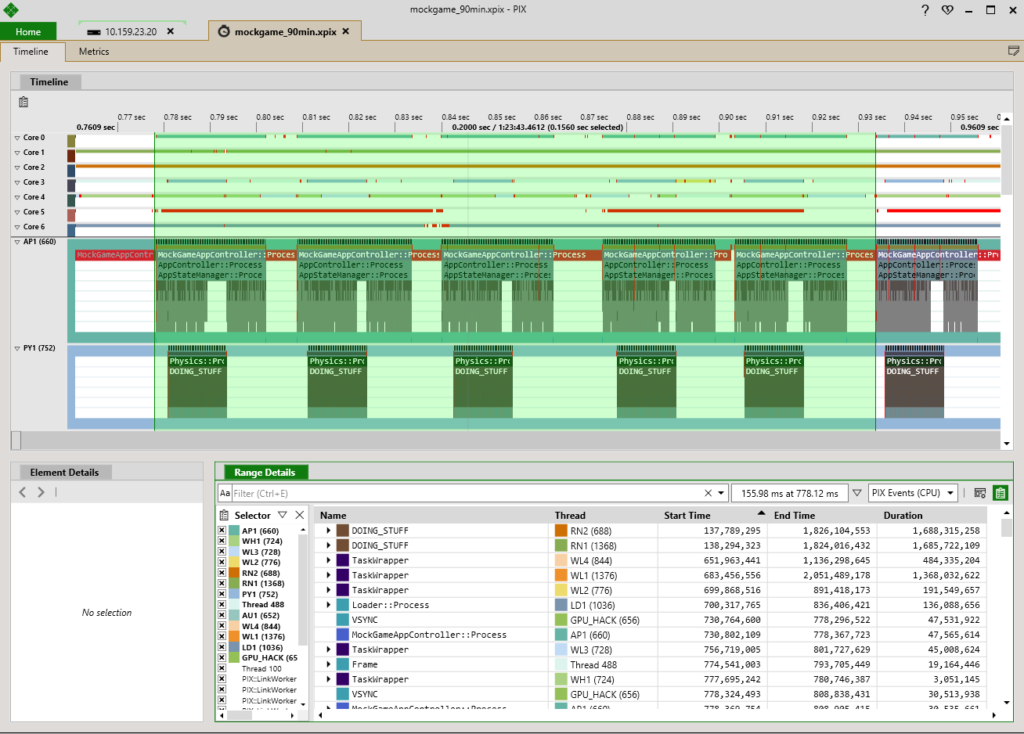Uncheck the AP1 (660) thread checkbox
The width and height of the screenshot is (1024, 734).
pos(222,531)
